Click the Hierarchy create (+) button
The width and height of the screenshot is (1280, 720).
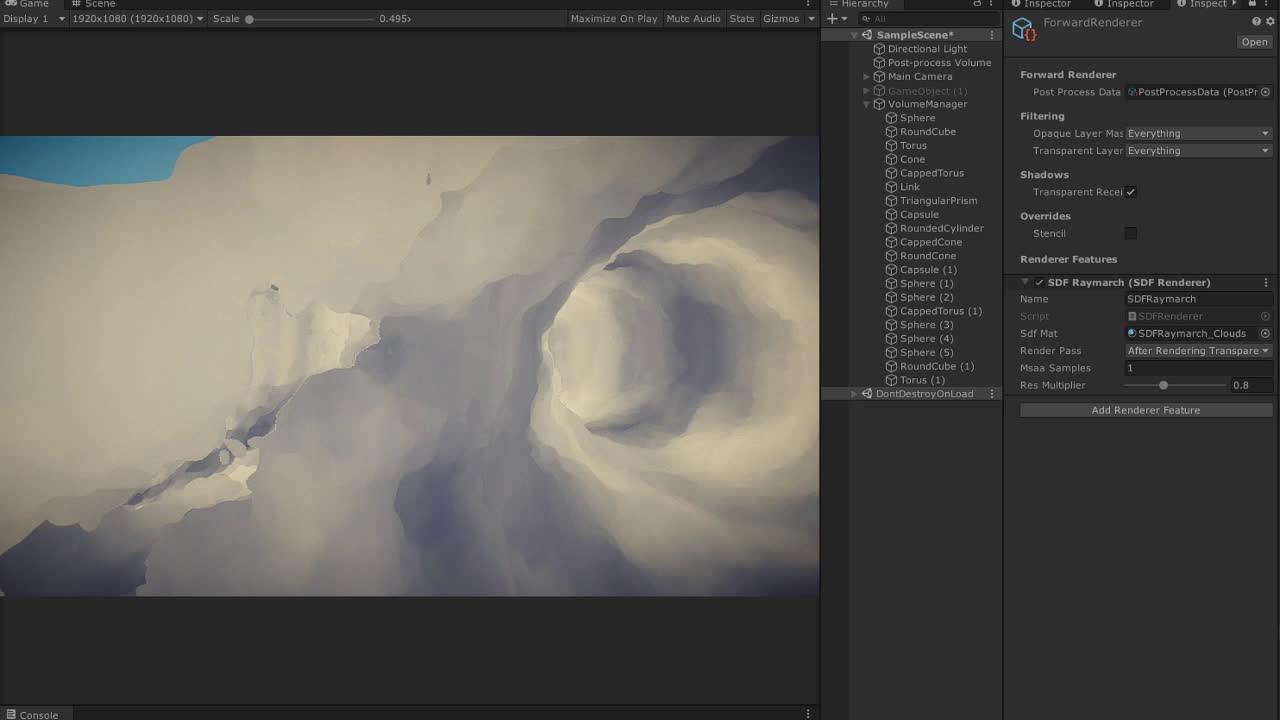pos(832,19)
